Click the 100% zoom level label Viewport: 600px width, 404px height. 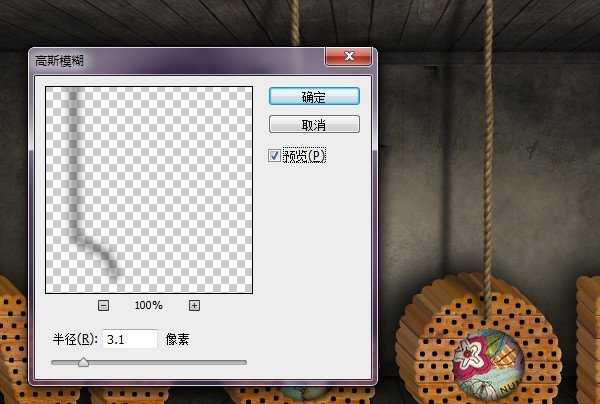[148, 305]
